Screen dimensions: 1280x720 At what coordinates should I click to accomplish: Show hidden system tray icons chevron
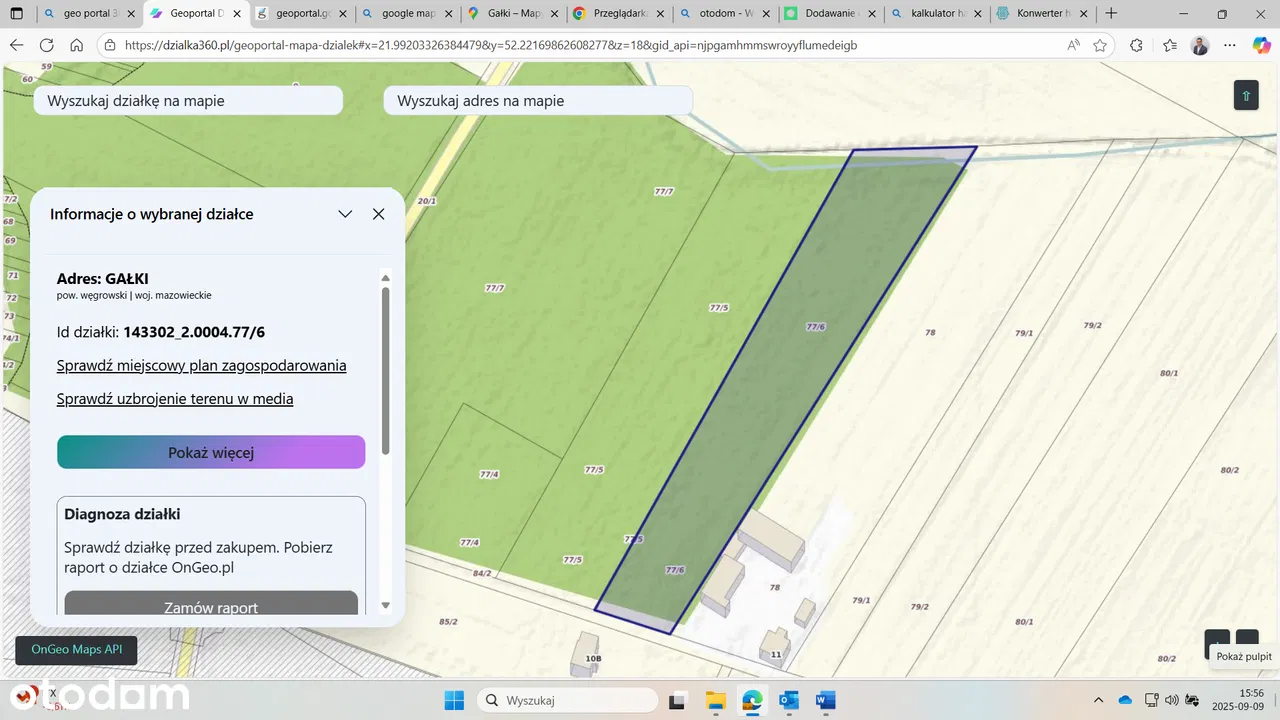click(1099, 700)
